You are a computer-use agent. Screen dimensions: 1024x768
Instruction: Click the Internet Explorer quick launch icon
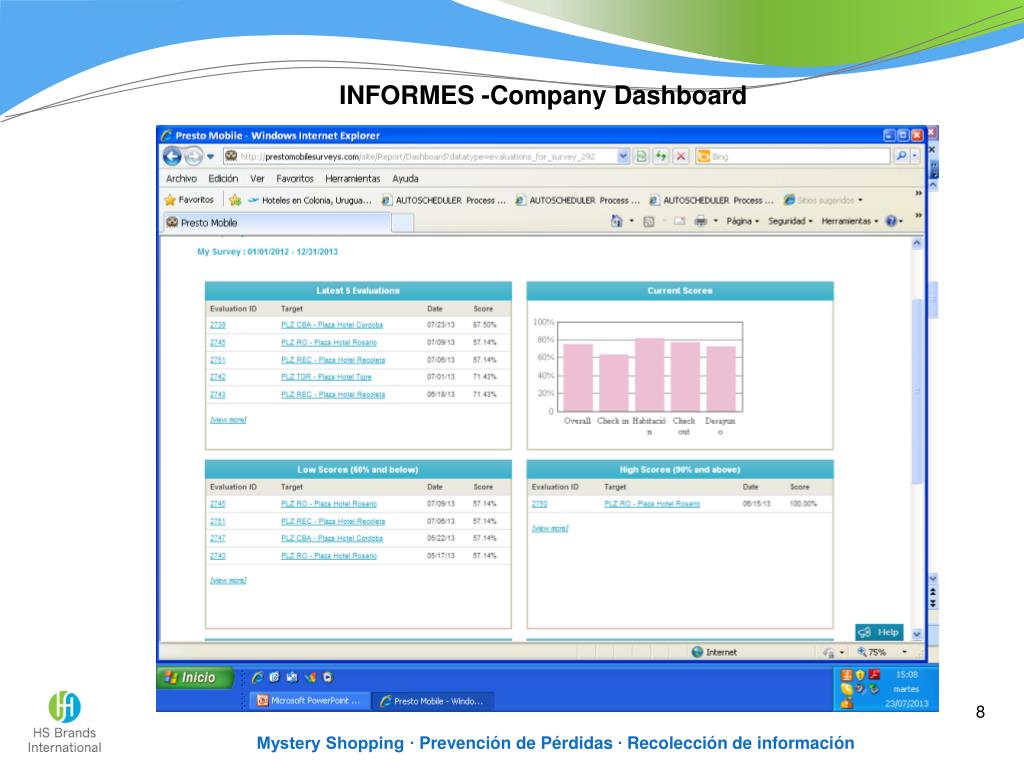point(257,677)
